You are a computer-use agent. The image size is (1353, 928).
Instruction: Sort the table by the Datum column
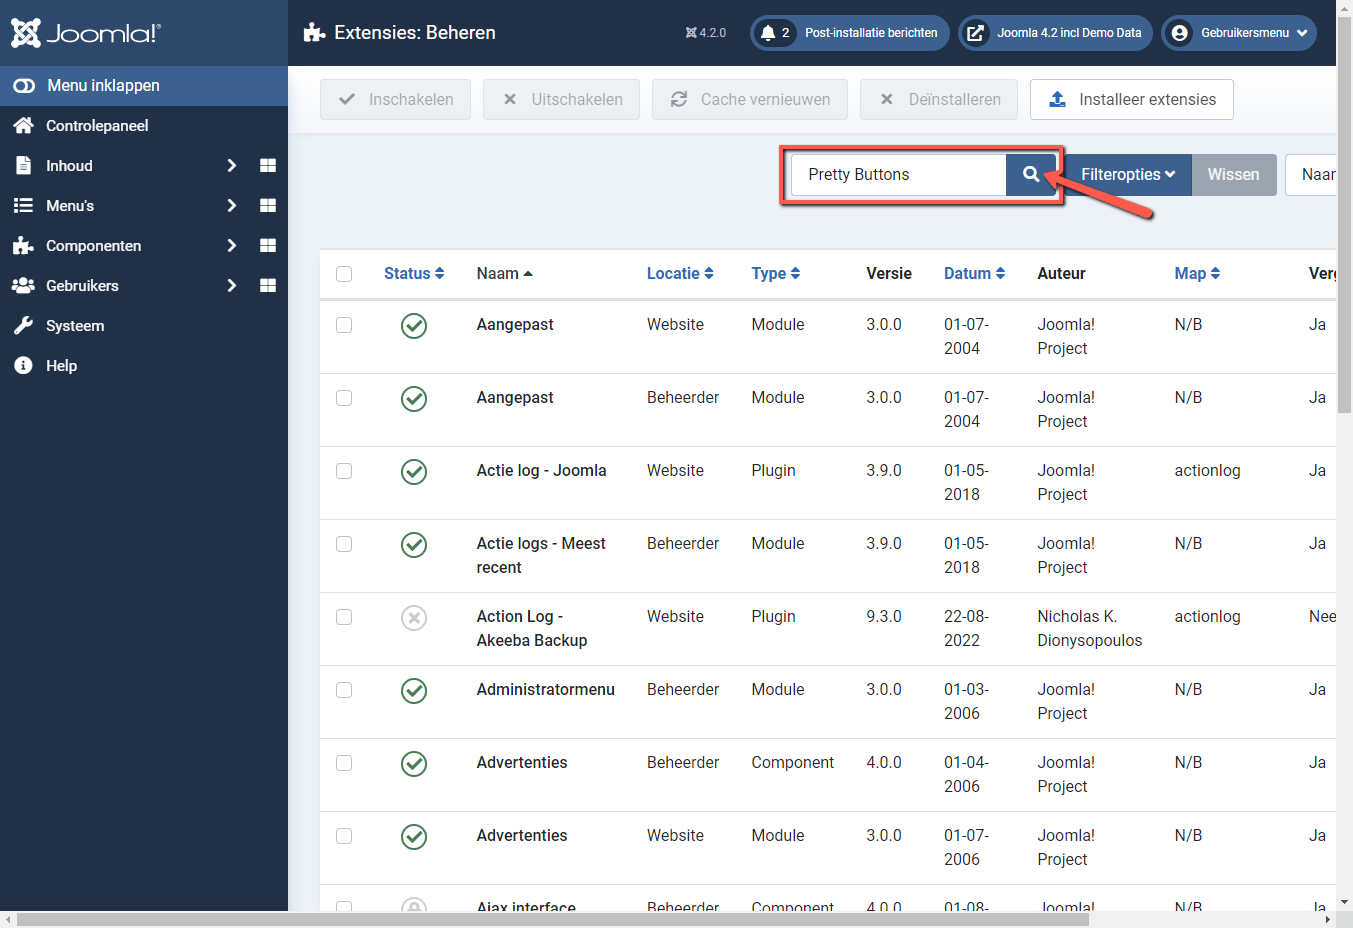click(x=967, y=272)
